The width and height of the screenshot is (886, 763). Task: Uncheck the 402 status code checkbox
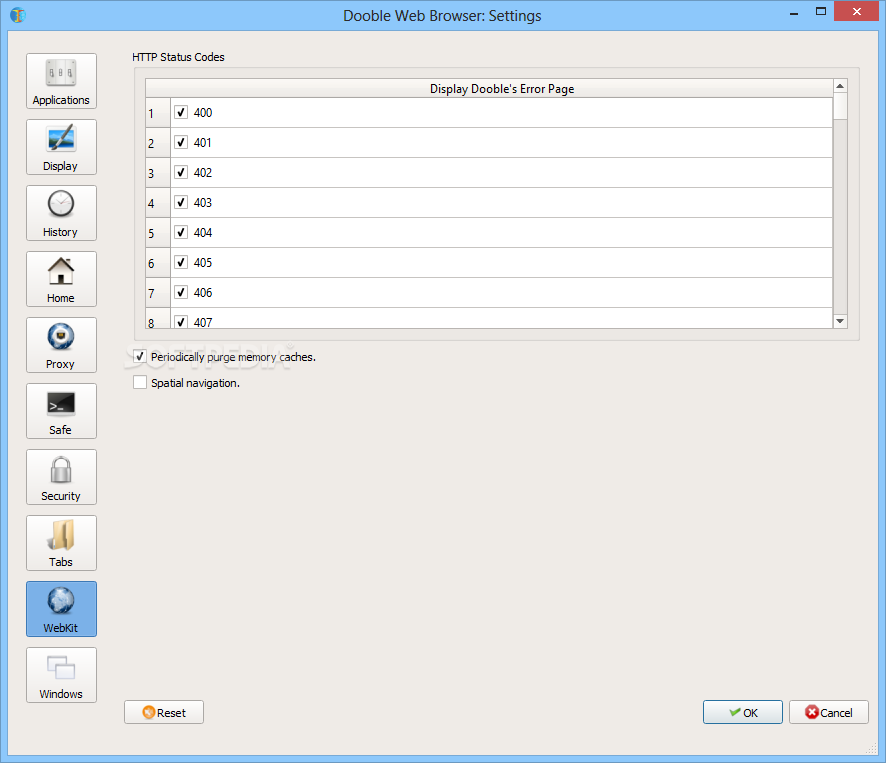[x=181, y=172]
